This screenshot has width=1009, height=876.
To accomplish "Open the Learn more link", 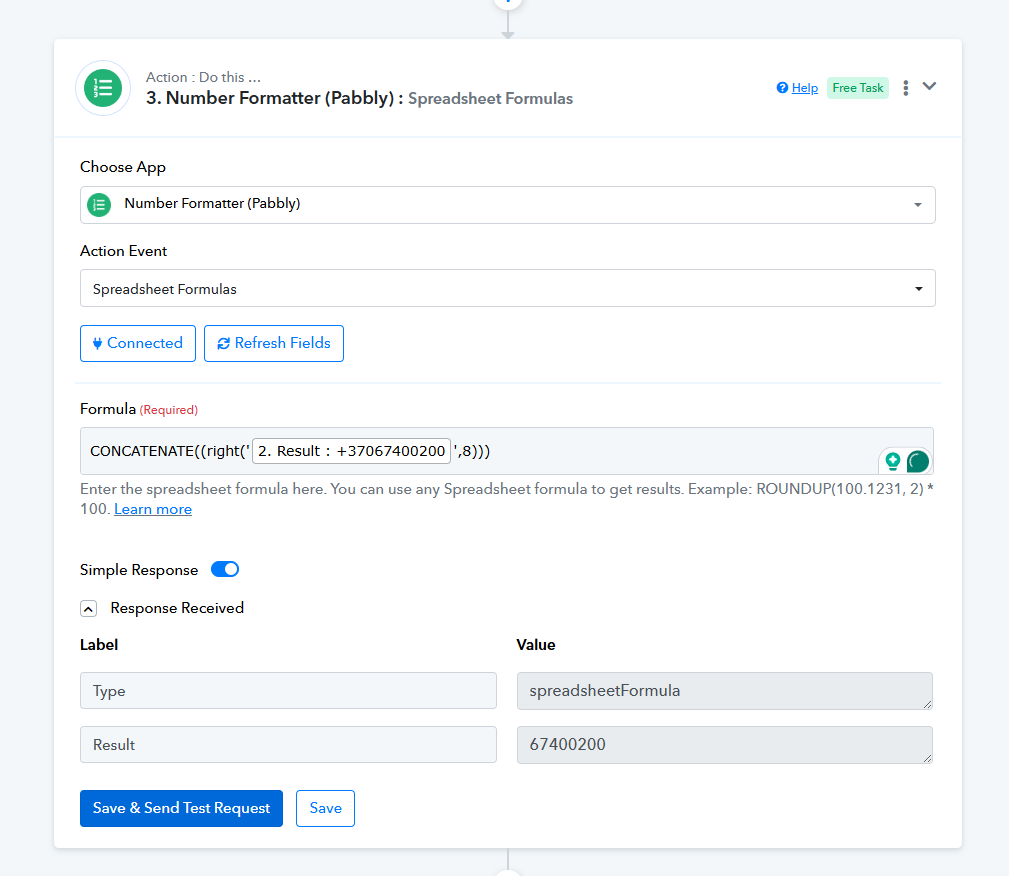I will [153, 509].
